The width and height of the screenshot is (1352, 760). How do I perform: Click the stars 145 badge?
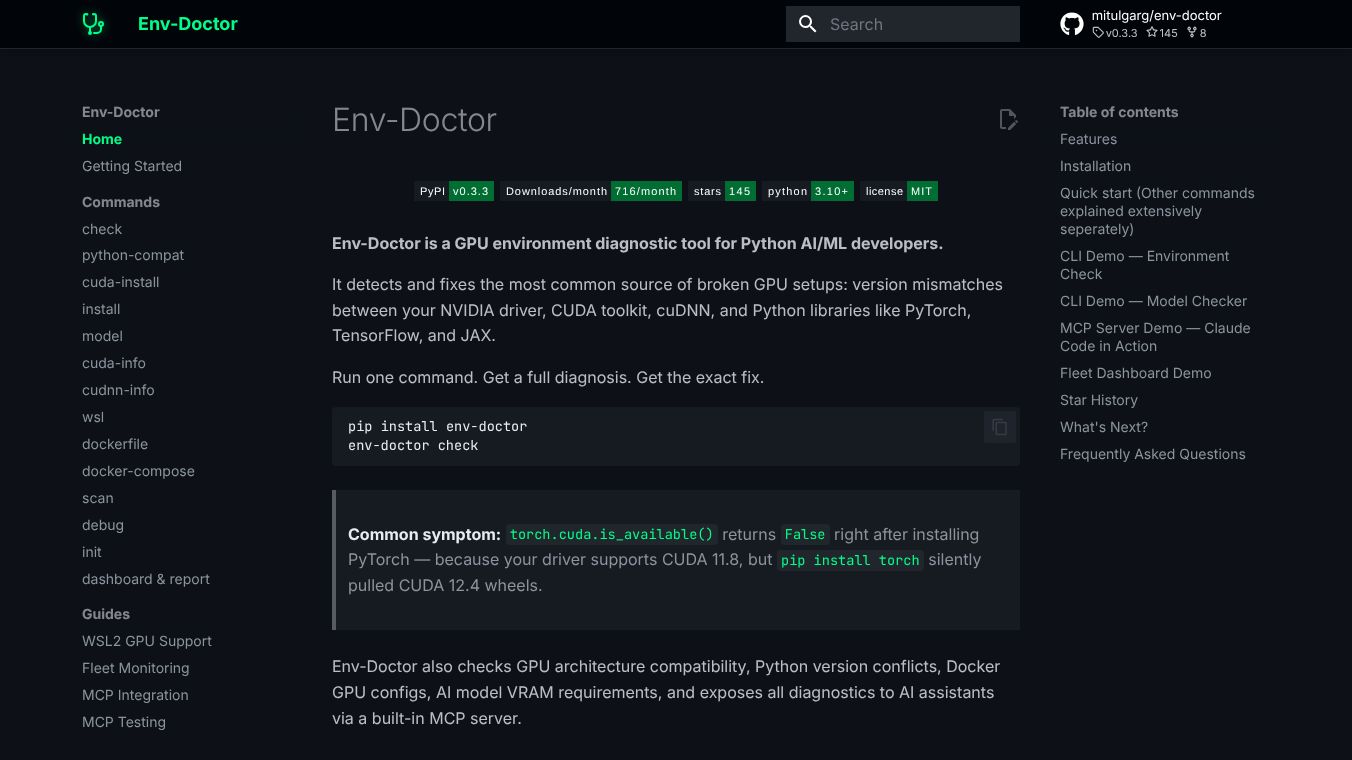(x=722, y=191)
